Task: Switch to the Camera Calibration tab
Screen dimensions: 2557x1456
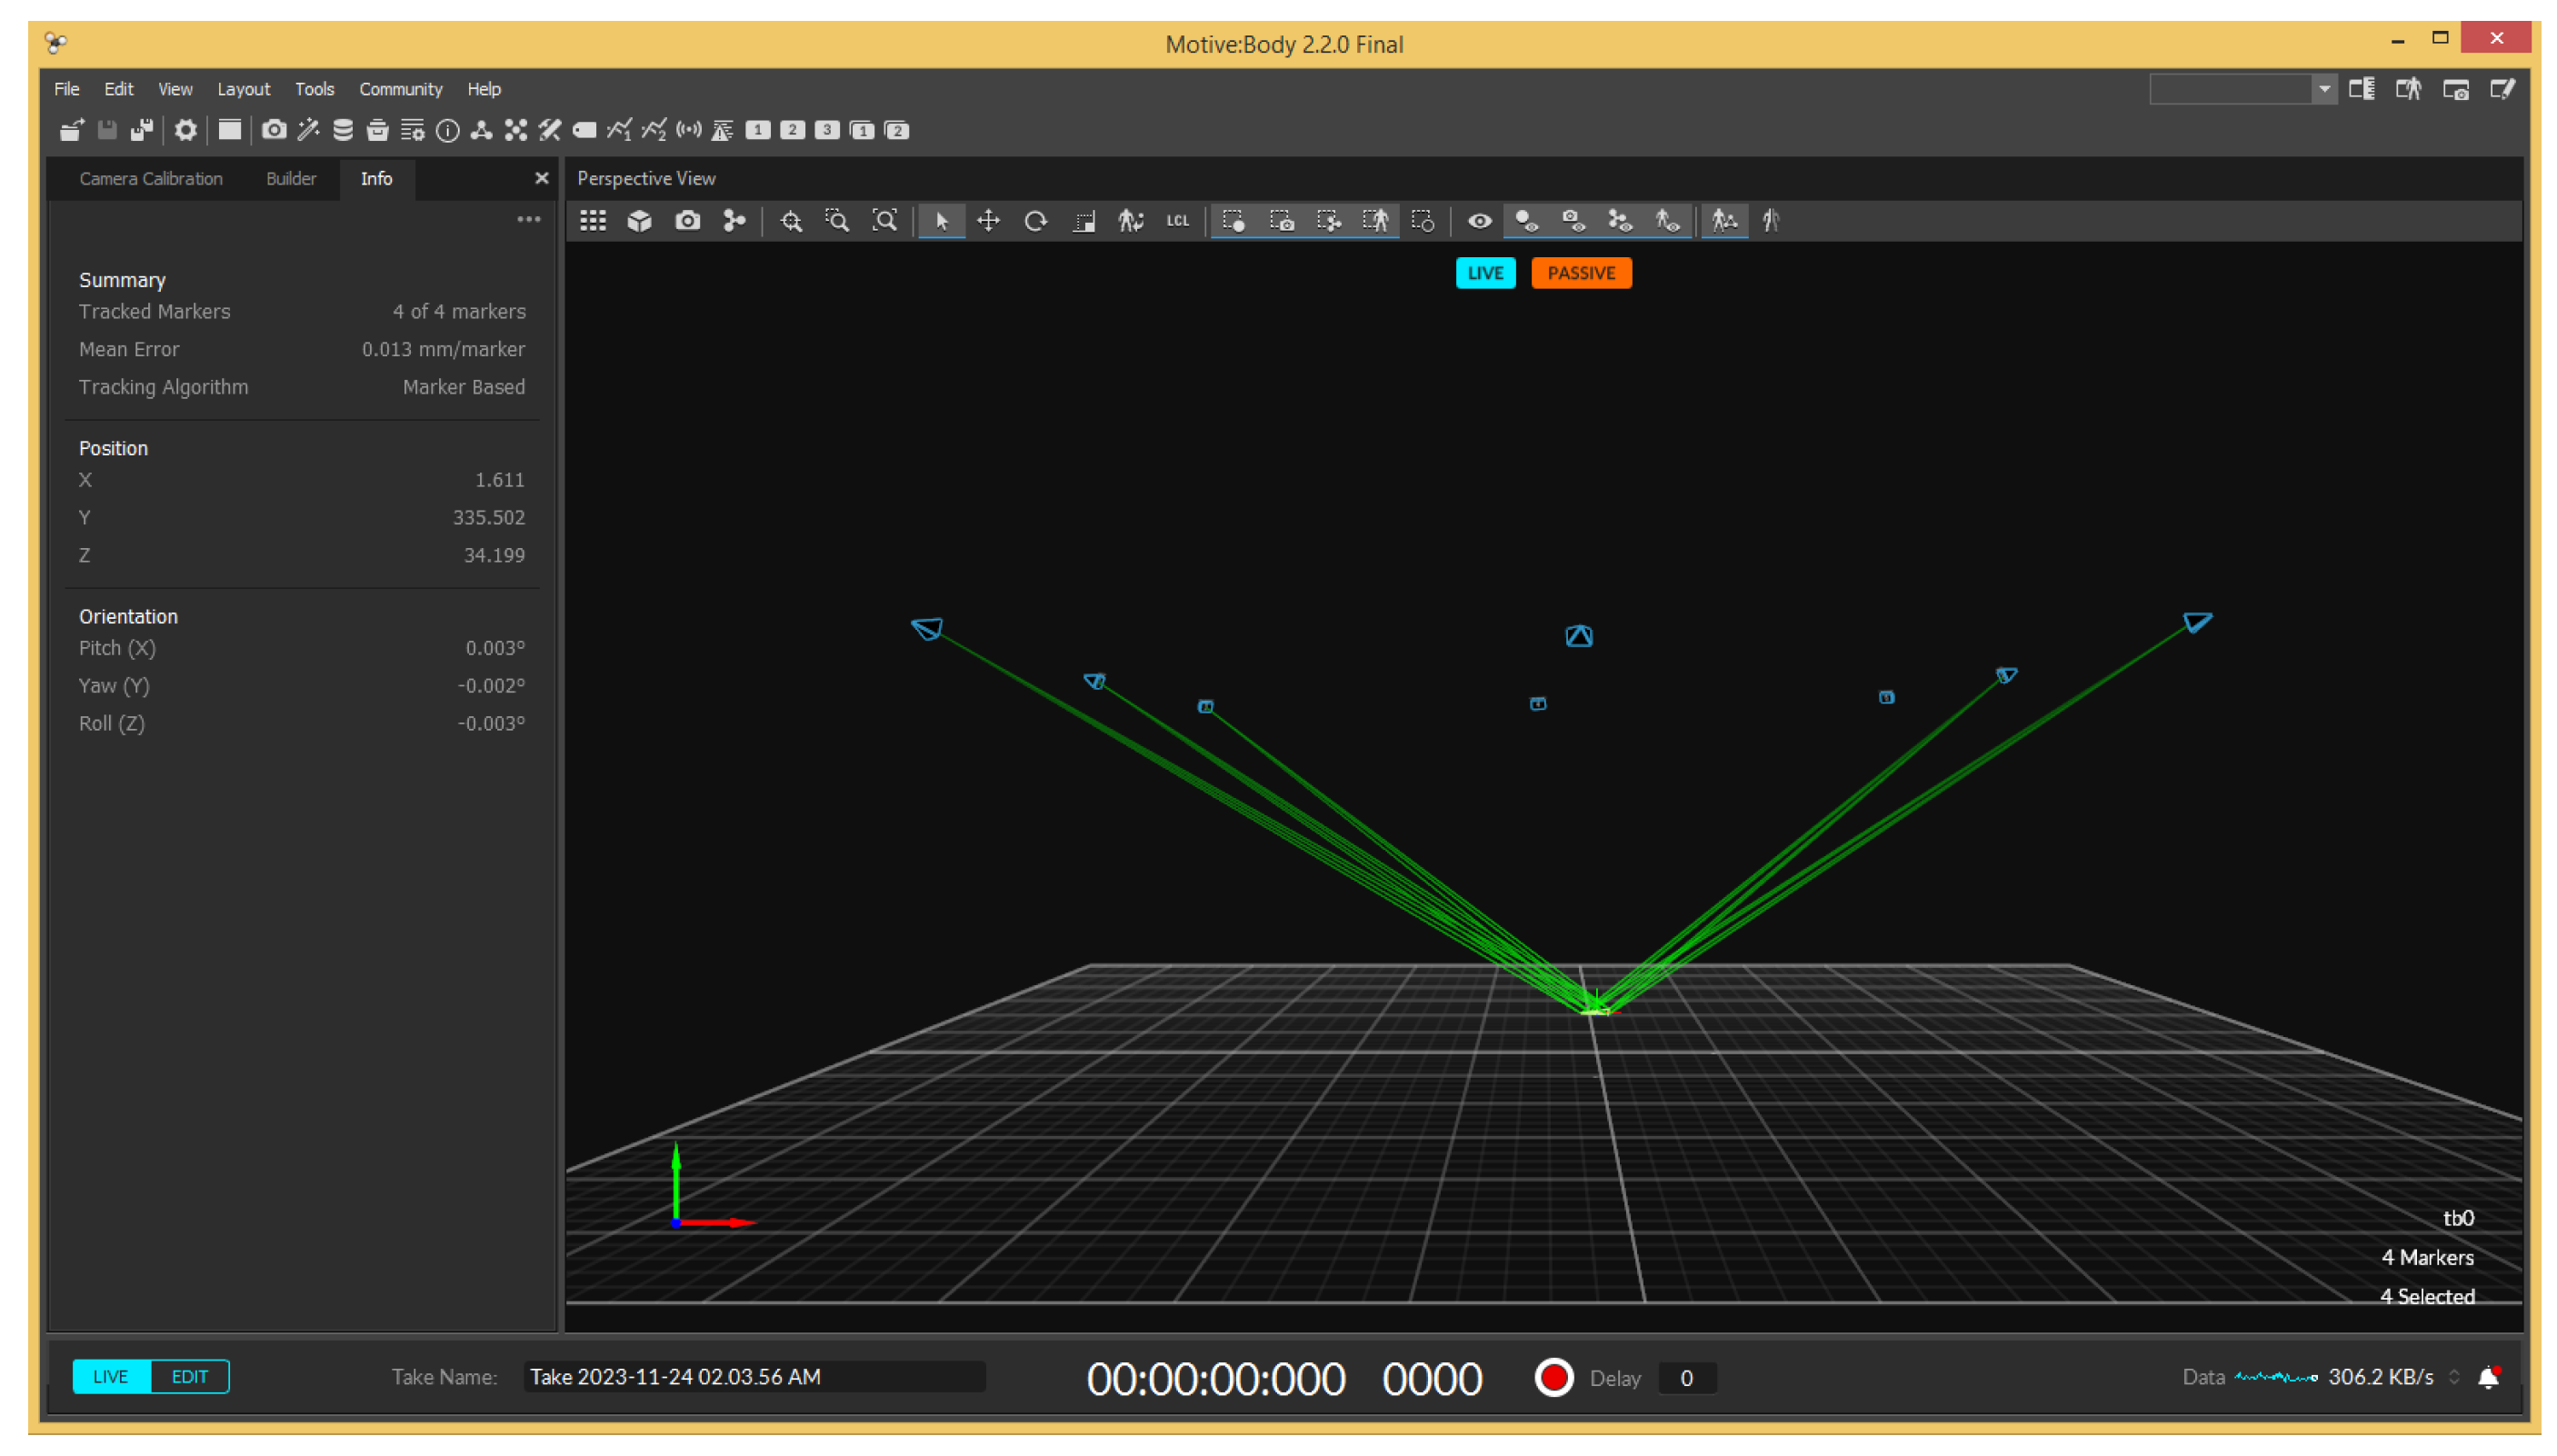Action: point(151,178)
